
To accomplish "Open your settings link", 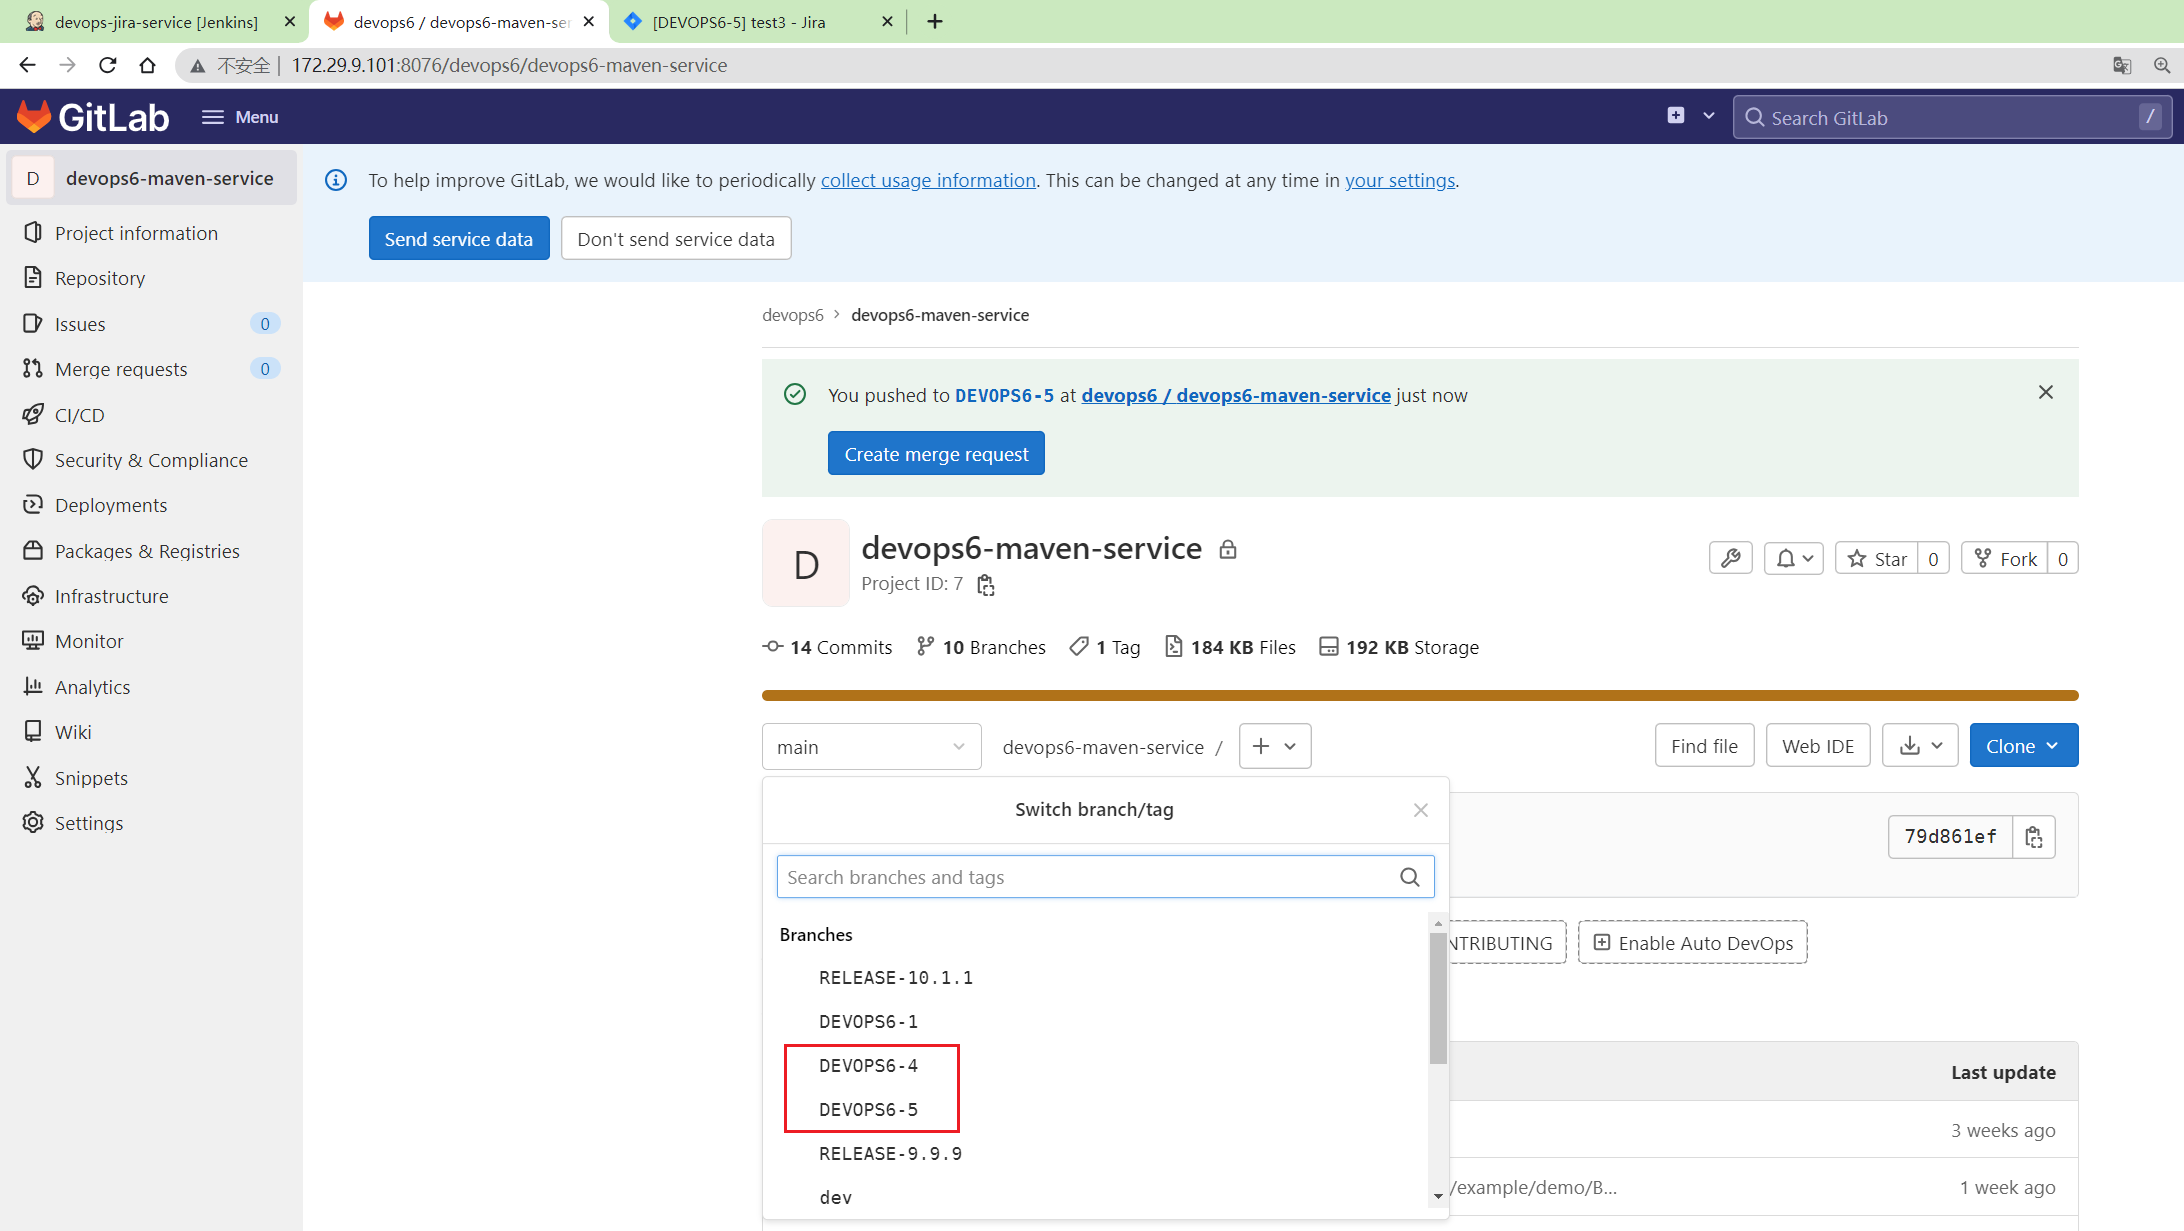I will pyautogui.click(x=1400, y=180).
